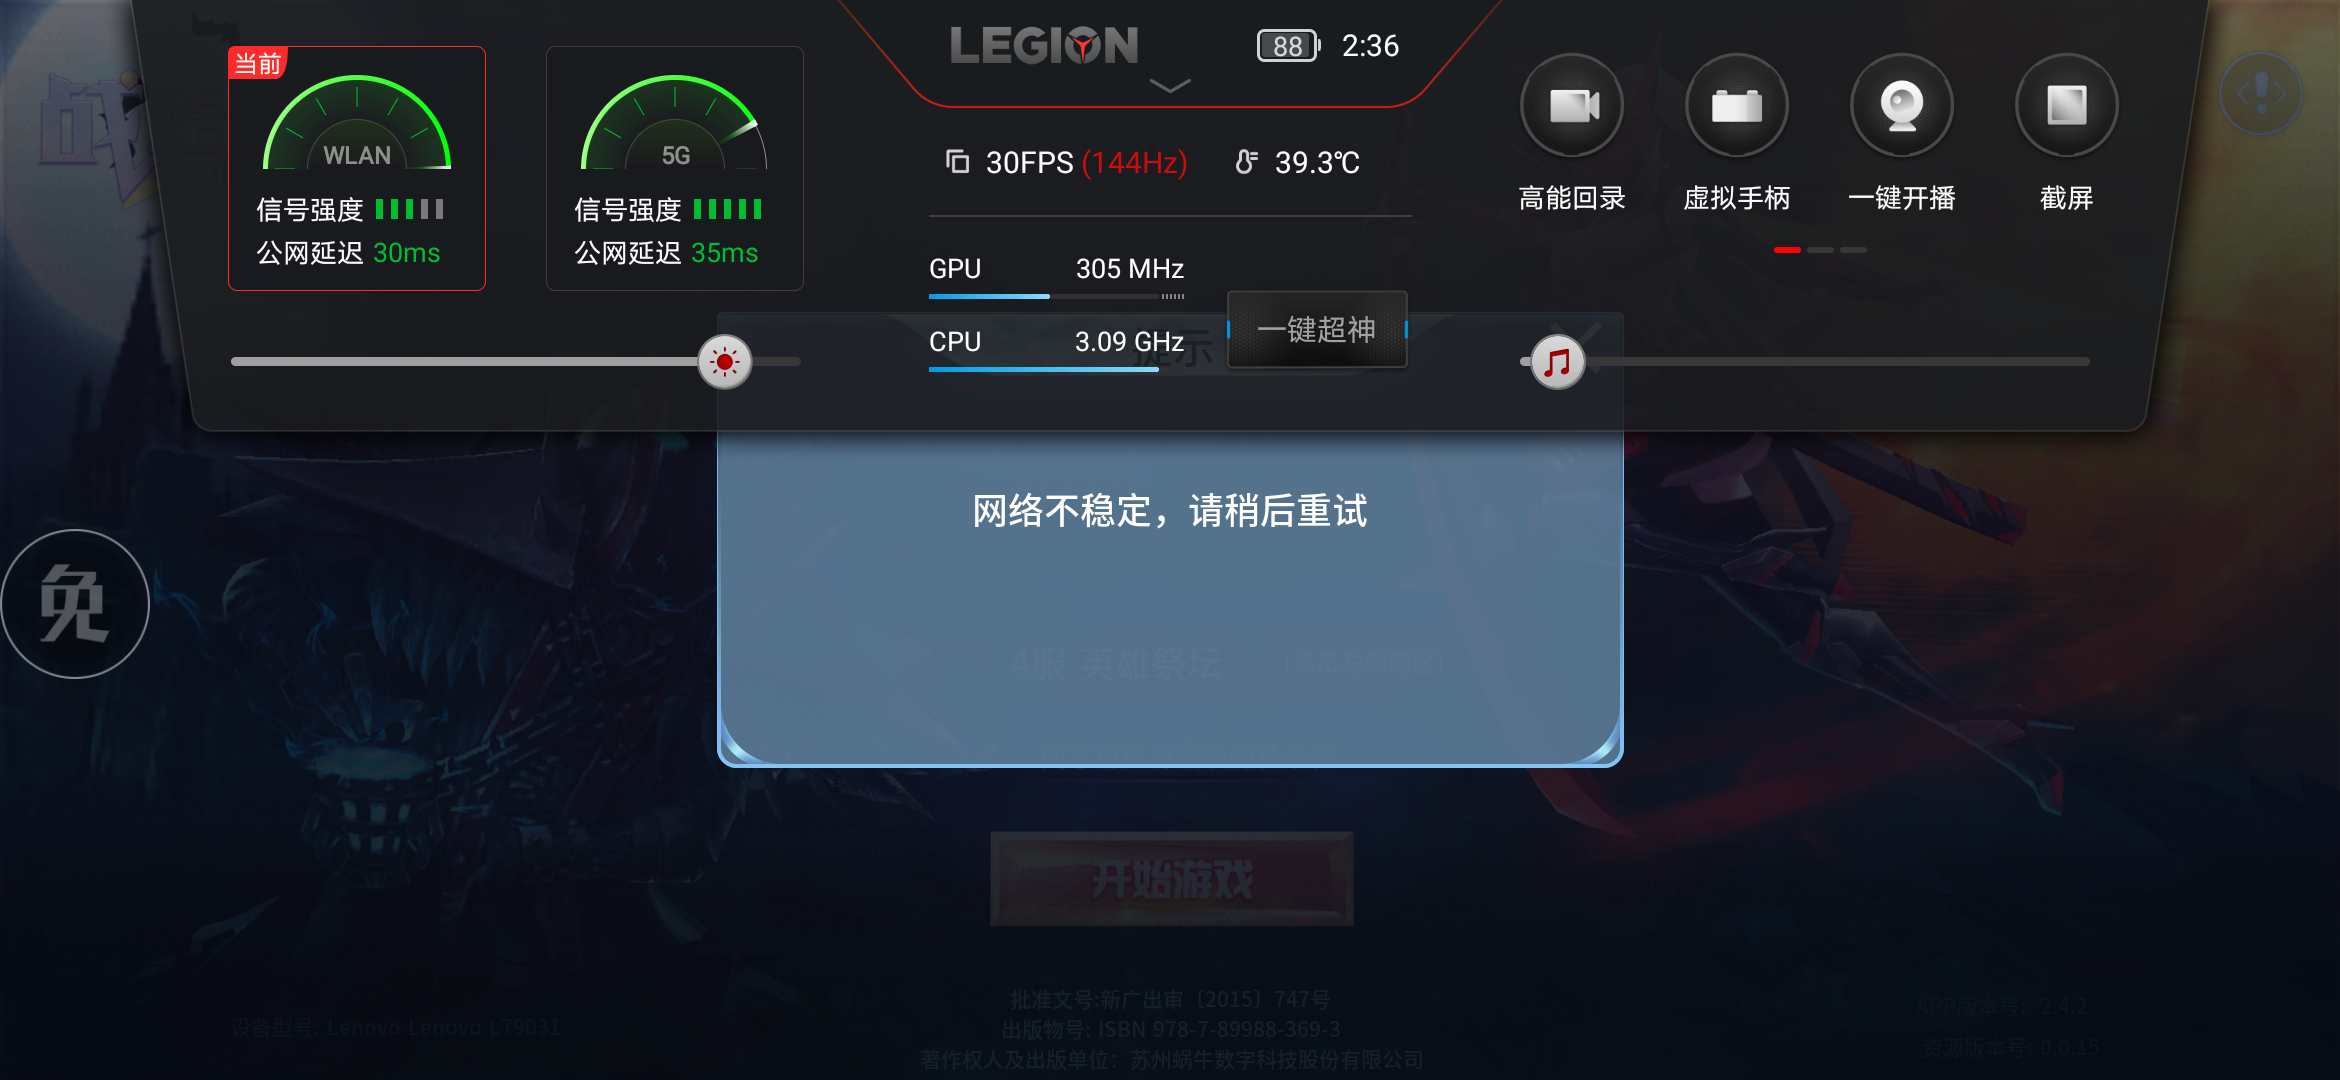Click the brightness sun slider knob
Viewport: 2340px width, 1080px height.
coord(725,362)
